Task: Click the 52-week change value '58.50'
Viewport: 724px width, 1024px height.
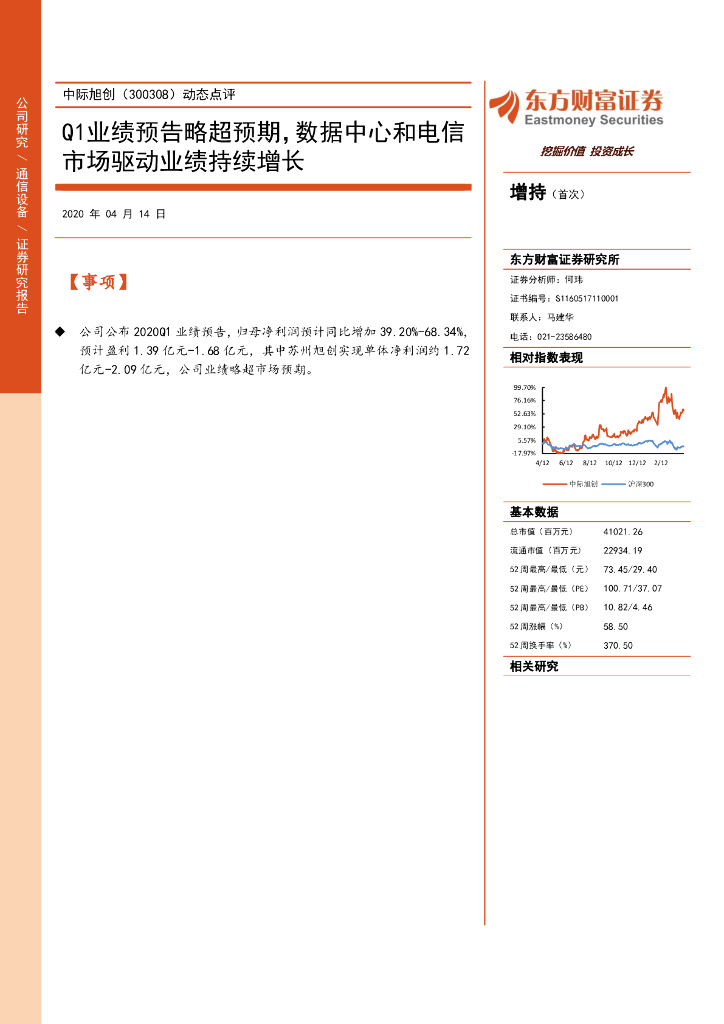Action: 616,627
